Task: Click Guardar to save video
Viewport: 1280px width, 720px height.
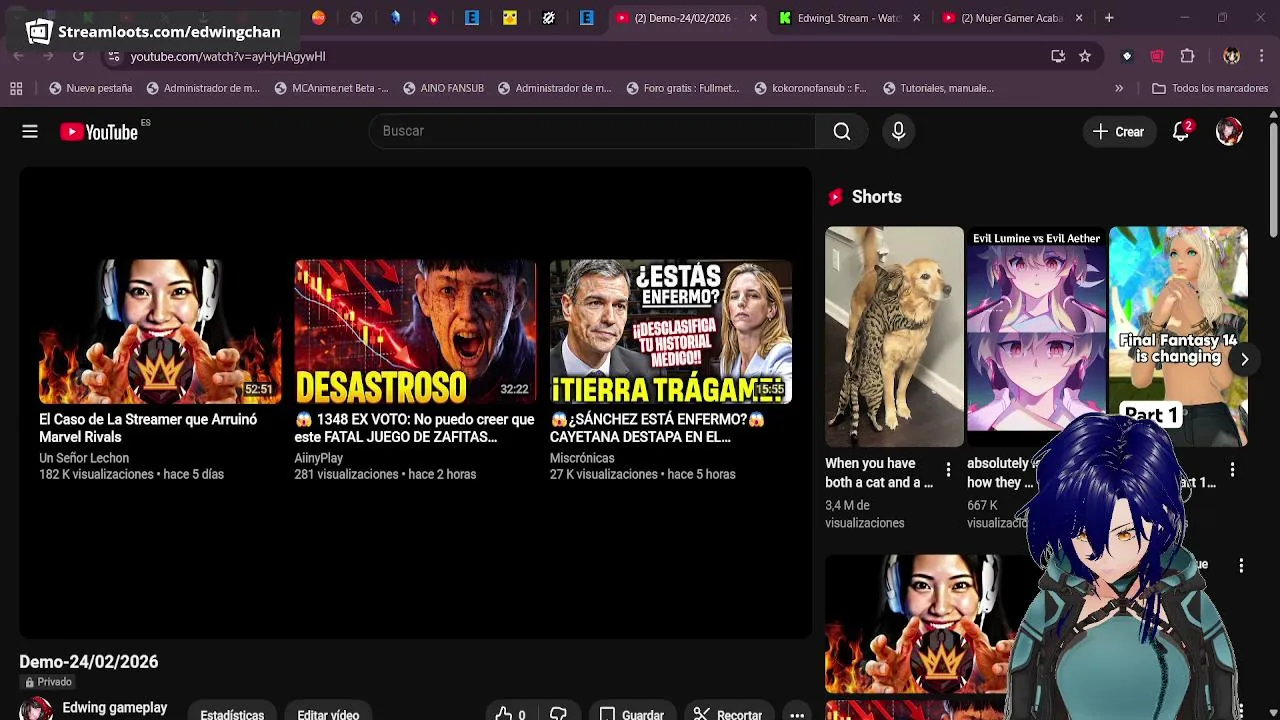Action: (632, 714)
